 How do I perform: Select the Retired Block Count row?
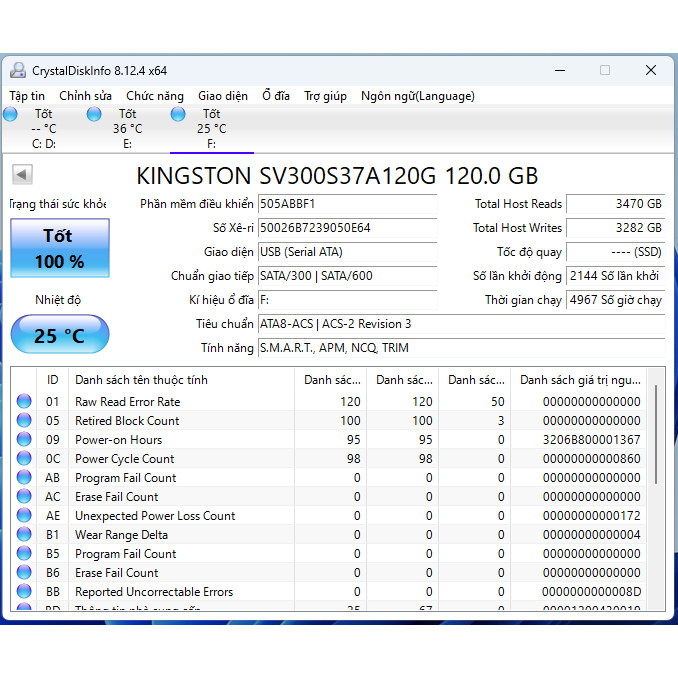tap(329, 421)
